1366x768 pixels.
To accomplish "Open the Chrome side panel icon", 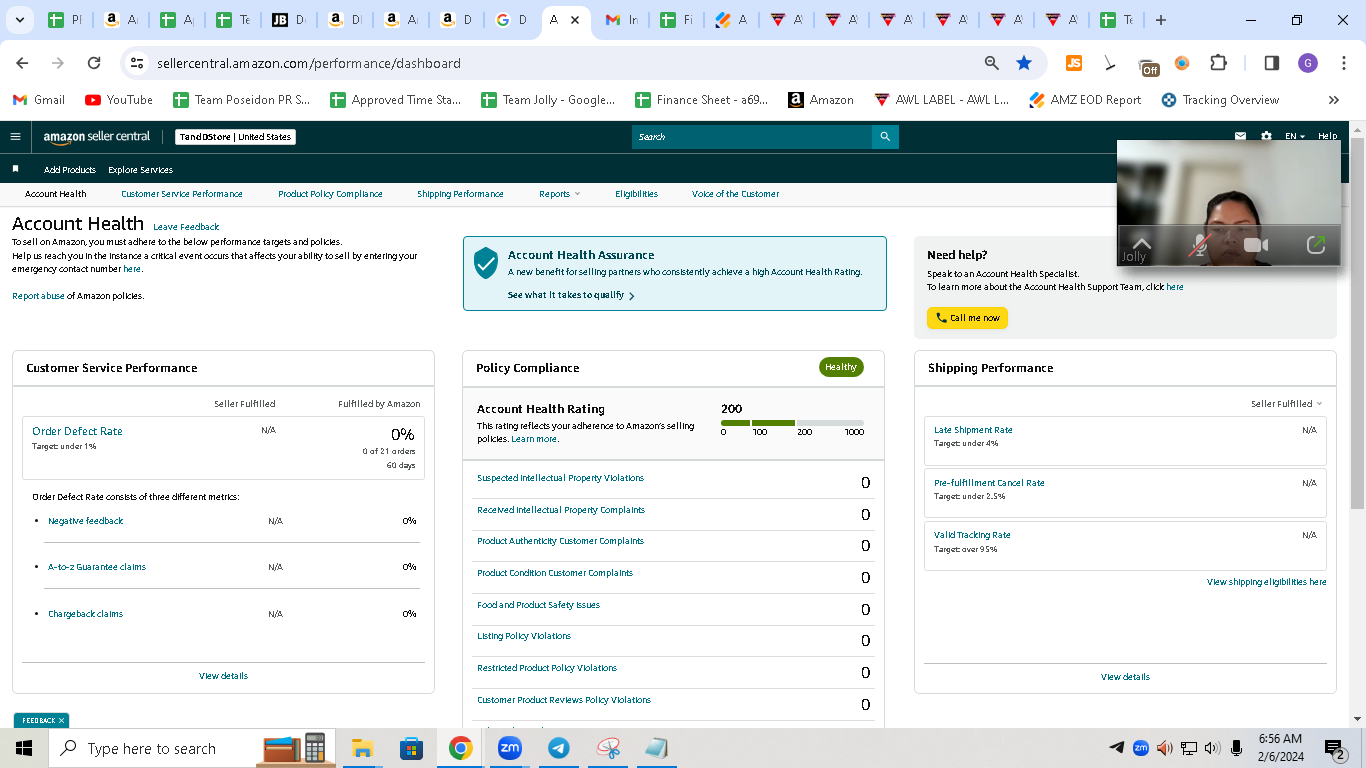I will (1272, 63).
